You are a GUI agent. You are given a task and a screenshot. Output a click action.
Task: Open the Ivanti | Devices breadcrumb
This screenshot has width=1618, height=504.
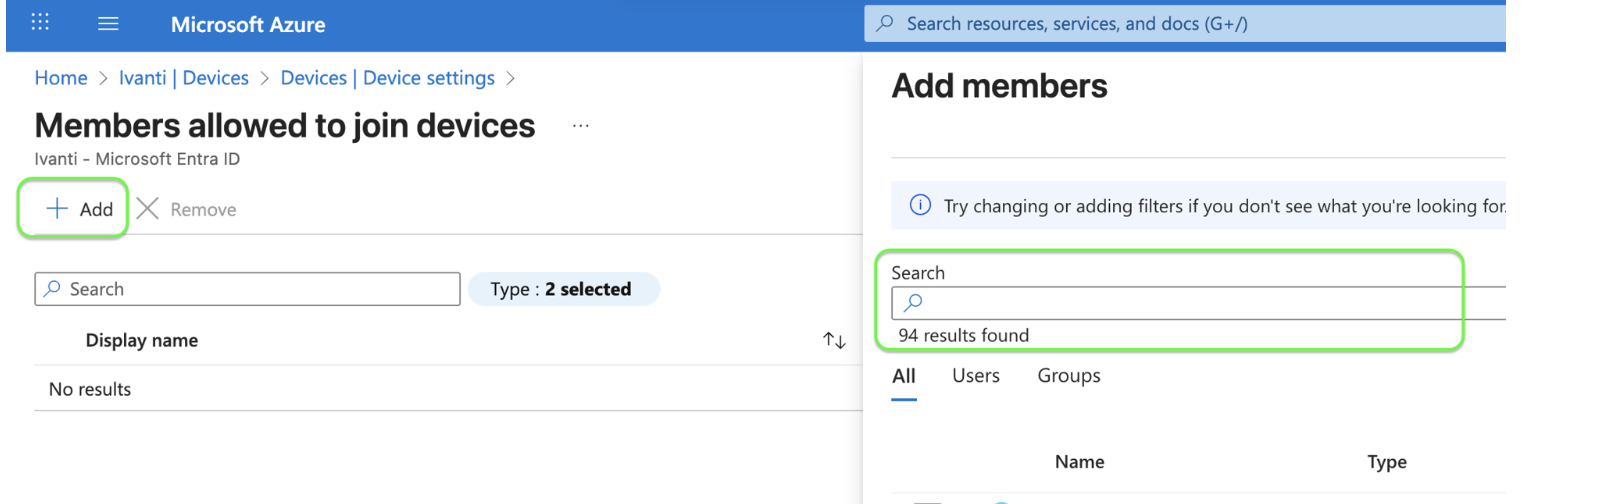click(183, 78)
